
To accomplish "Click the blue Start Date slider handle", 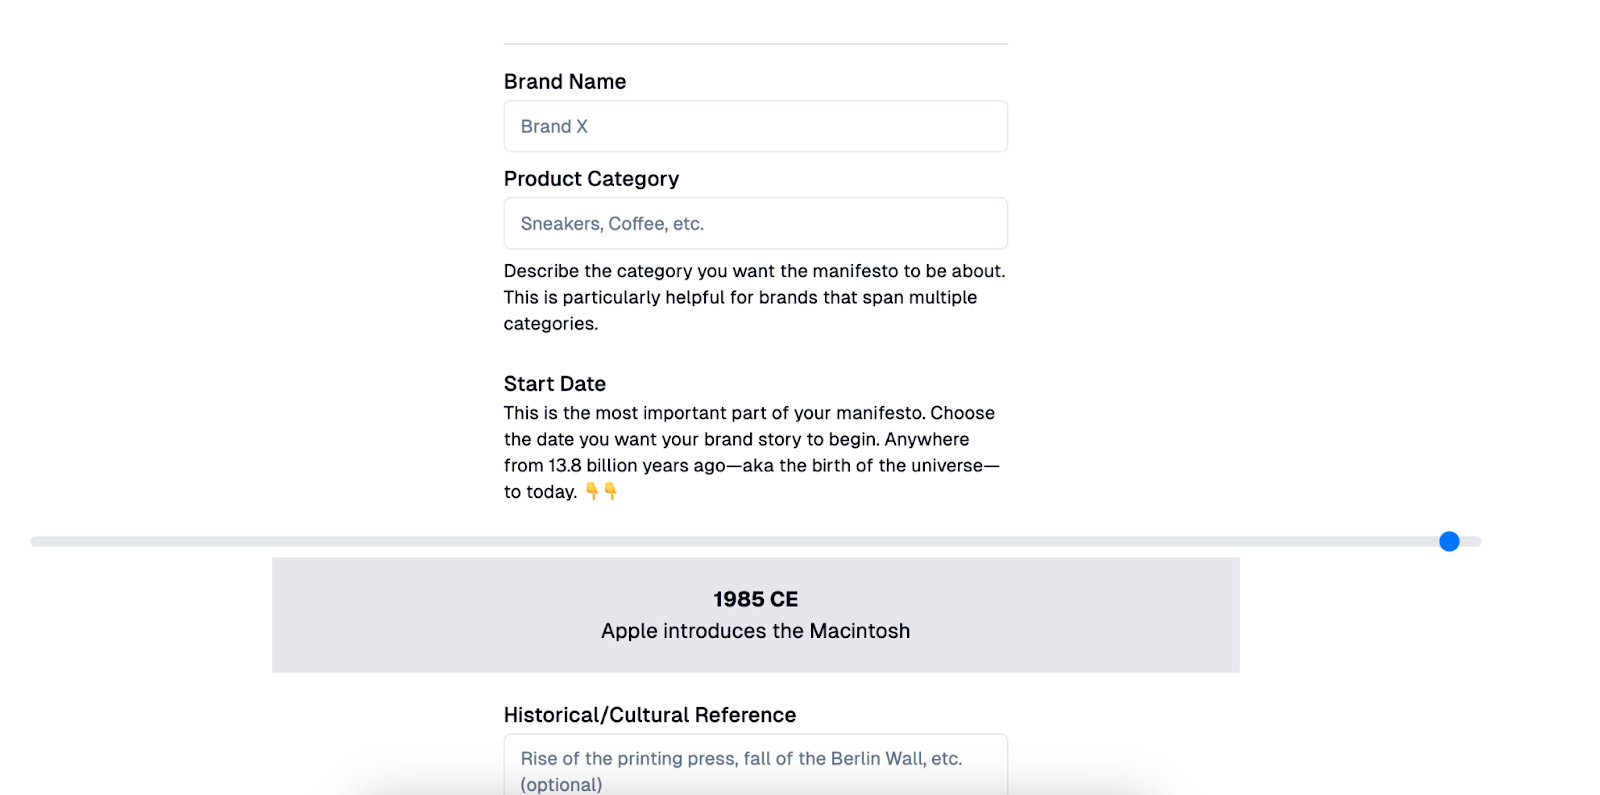I will (x=1449, y=542).
